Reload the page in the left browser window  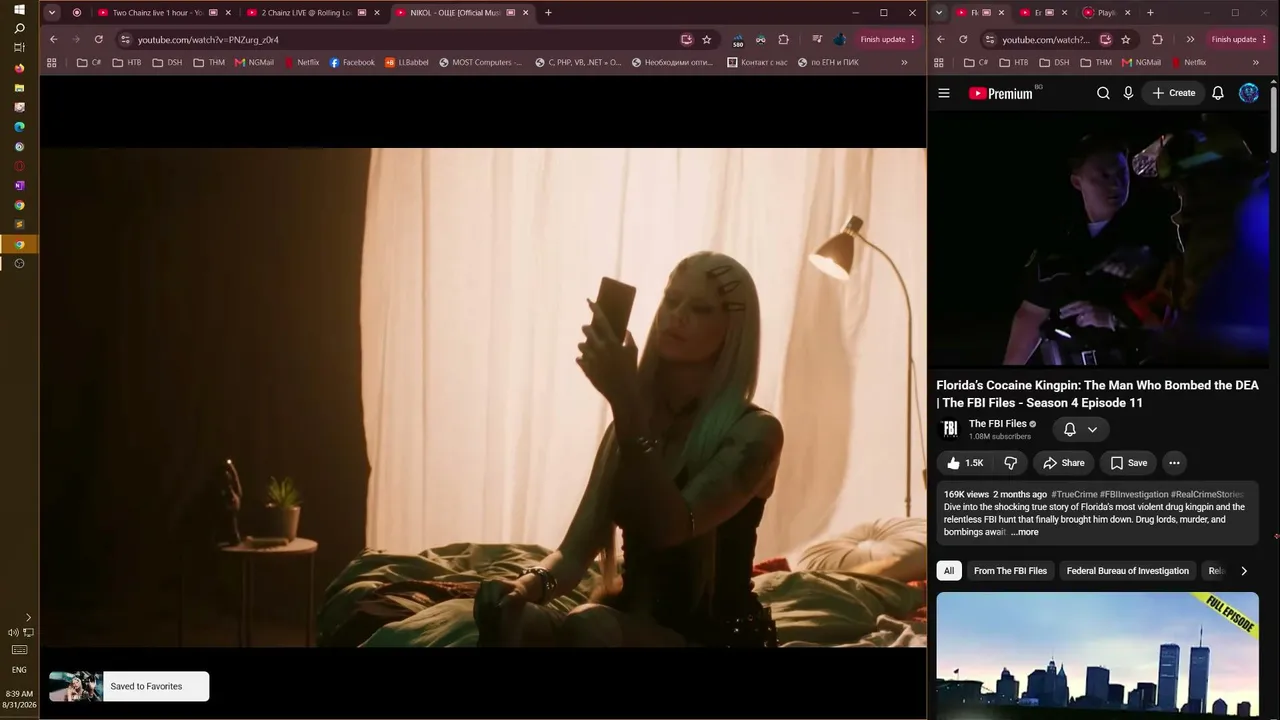(x=98, y=39)
